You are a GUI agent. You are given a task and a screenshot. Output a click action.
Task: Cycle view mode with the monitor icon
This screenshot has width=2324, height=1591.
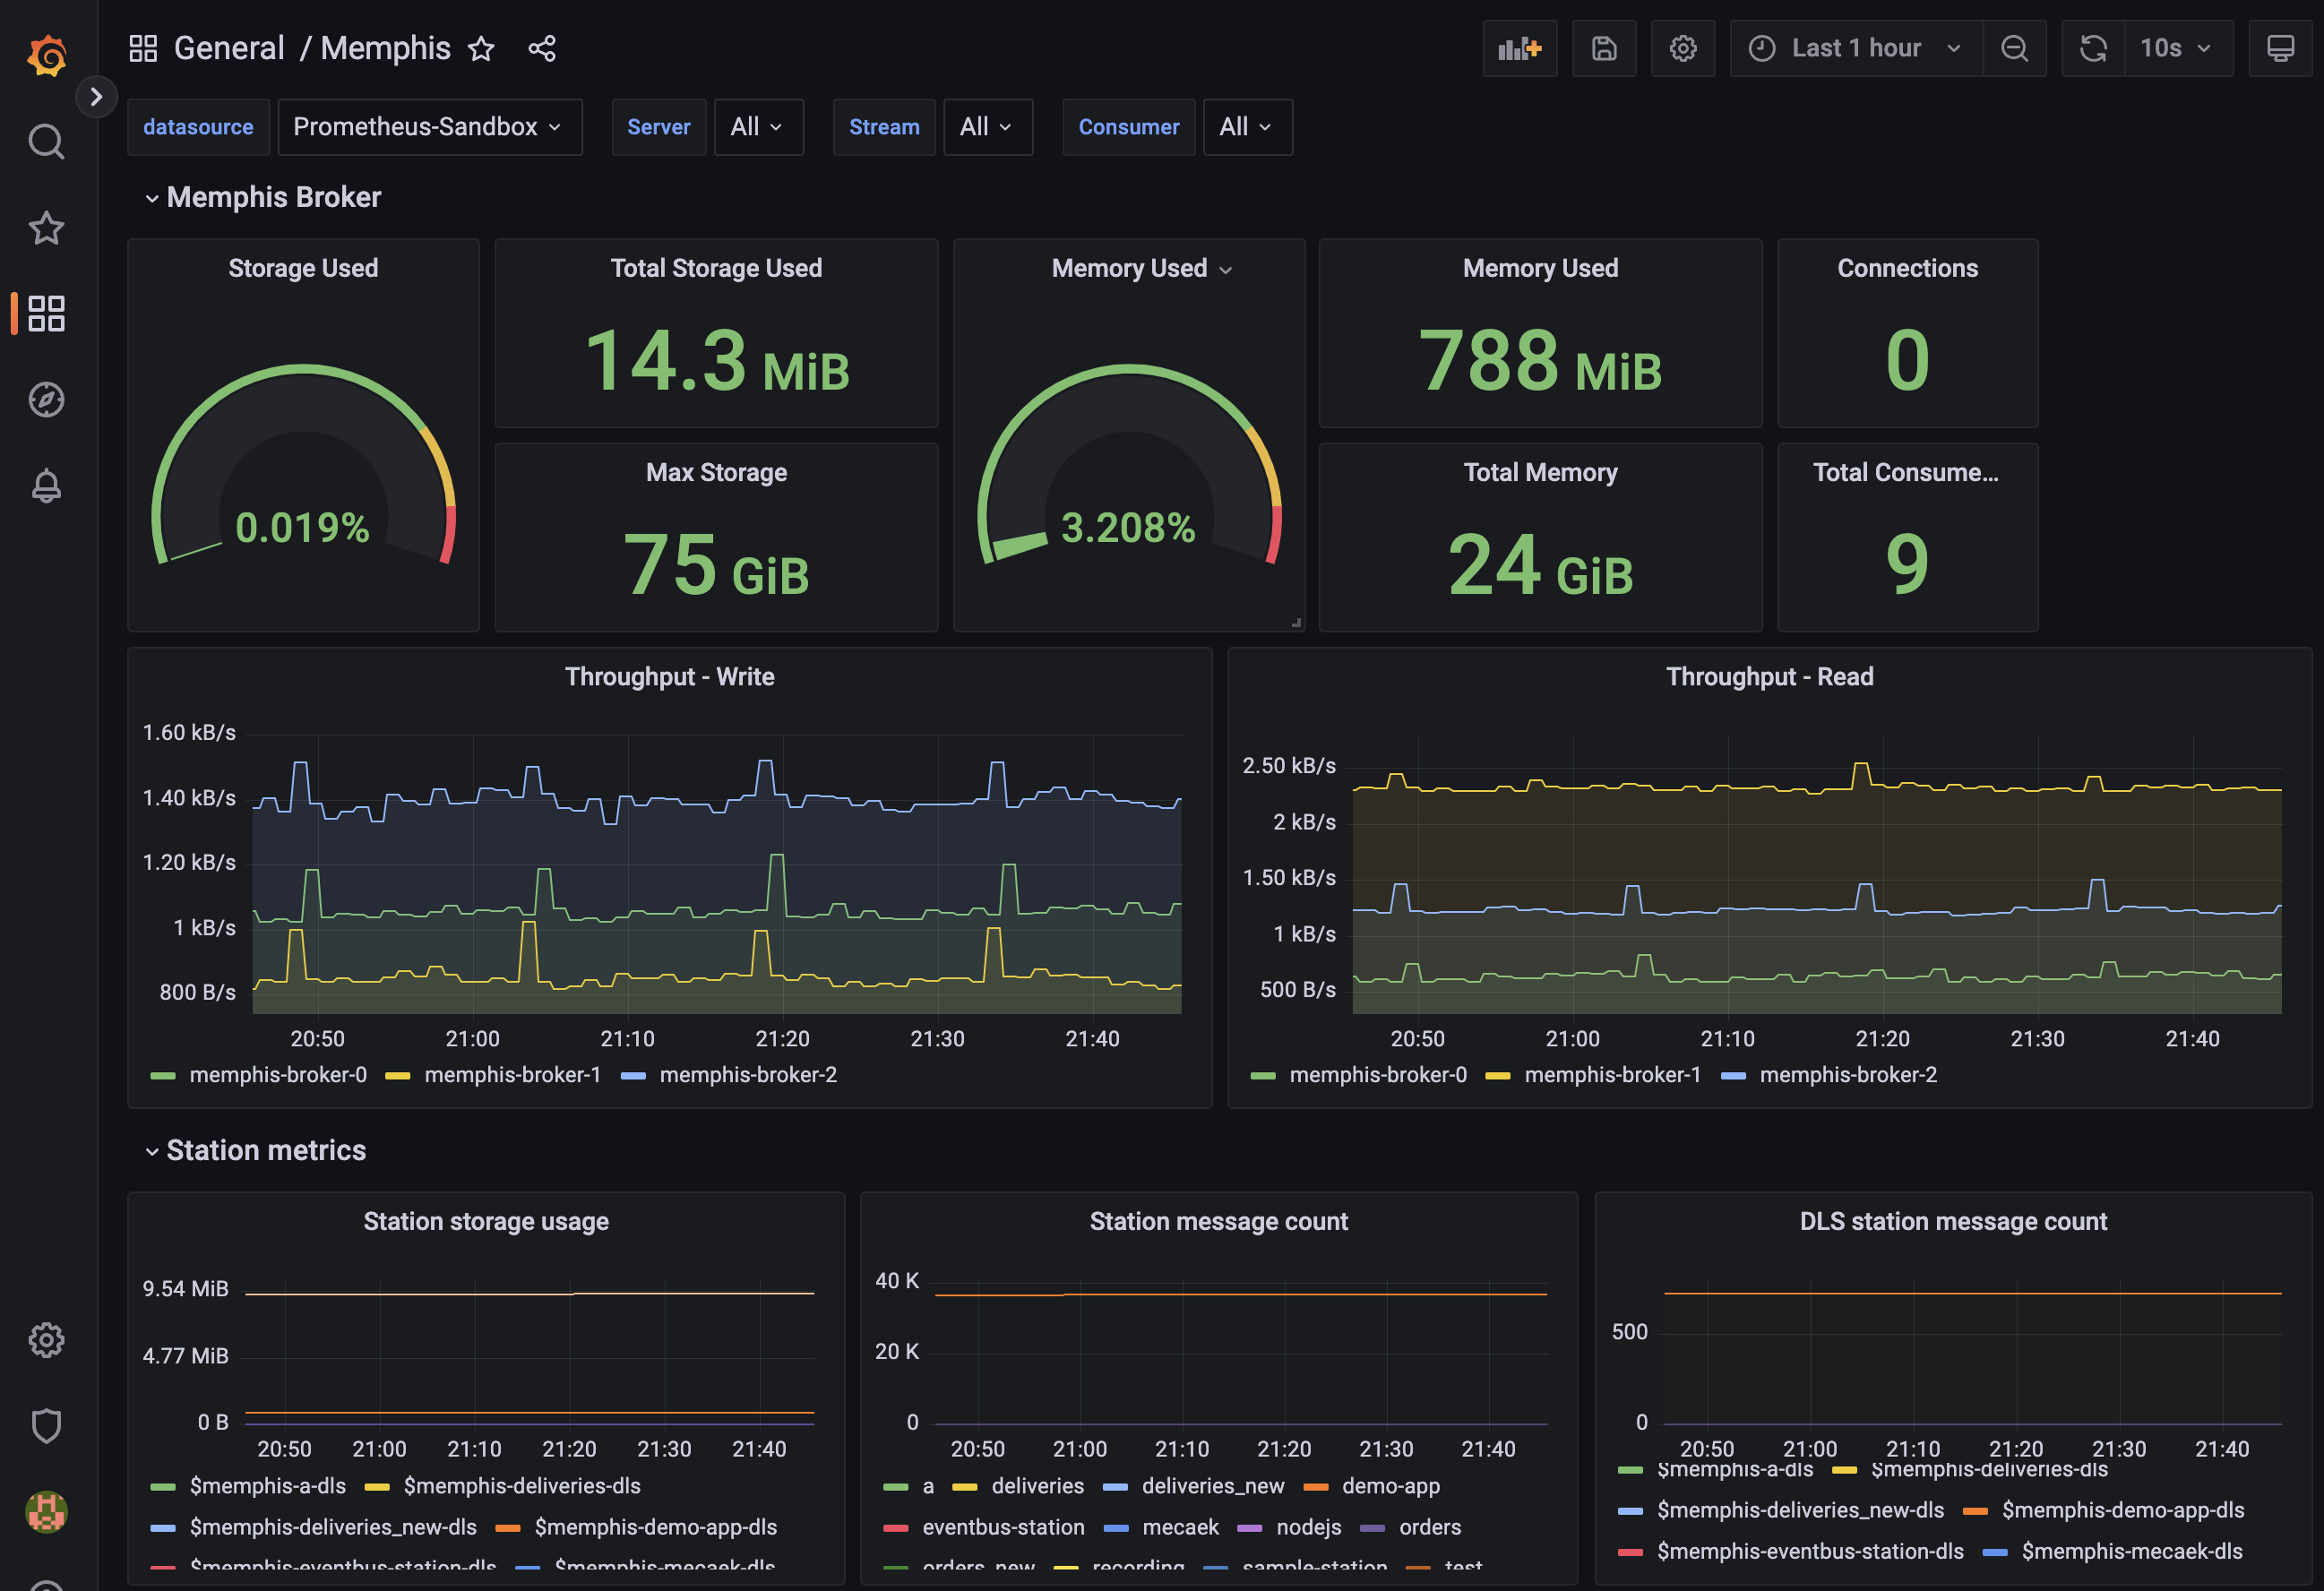click(2279, 48)
